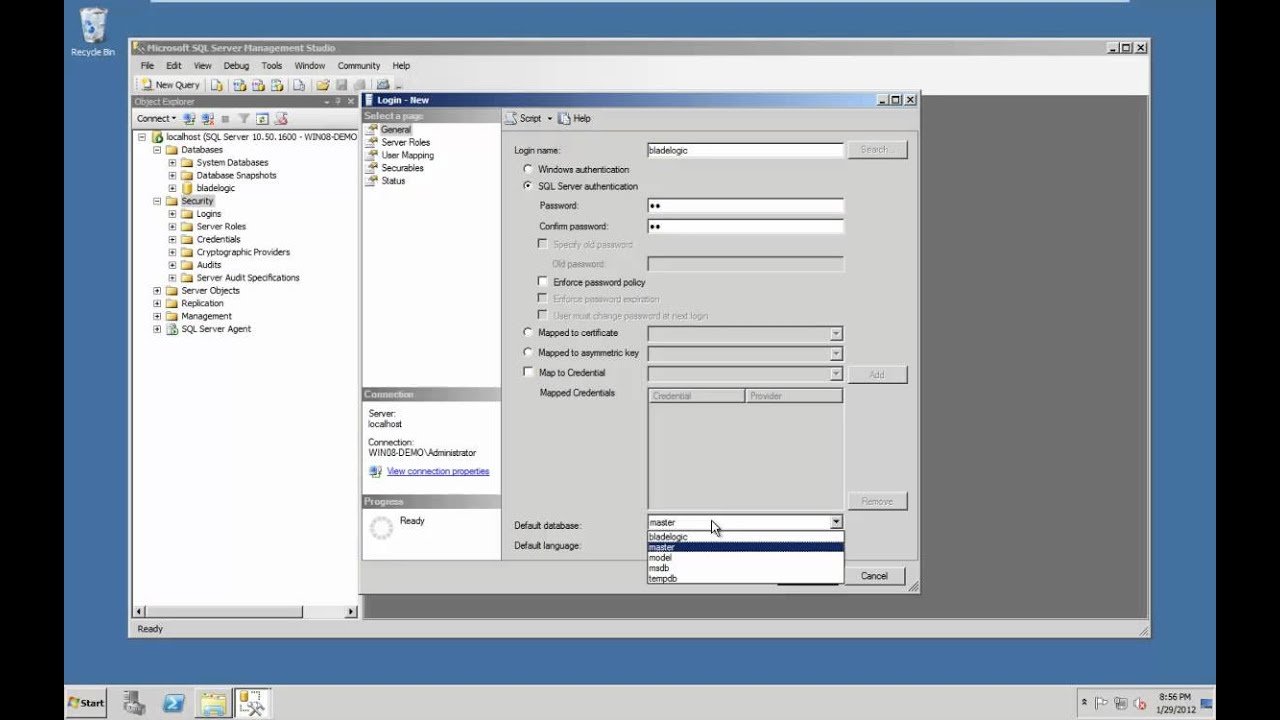This screenshot has height=720, width=1280.
Task: Switch to the Server Roles page
Action: point(405,143)
